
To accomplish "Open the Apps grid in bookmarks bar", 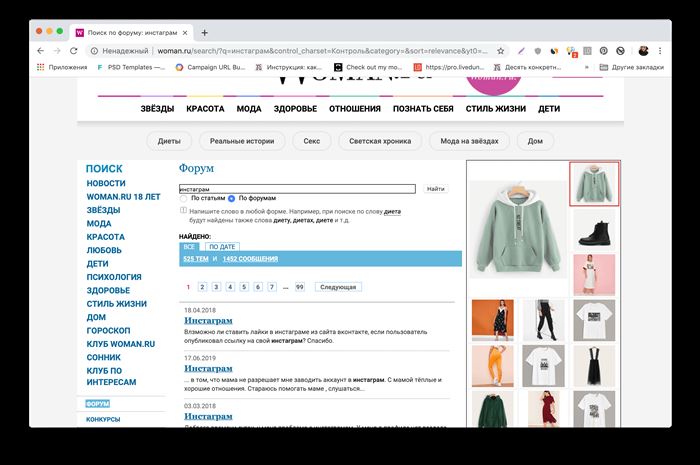I will click(41, 67).
